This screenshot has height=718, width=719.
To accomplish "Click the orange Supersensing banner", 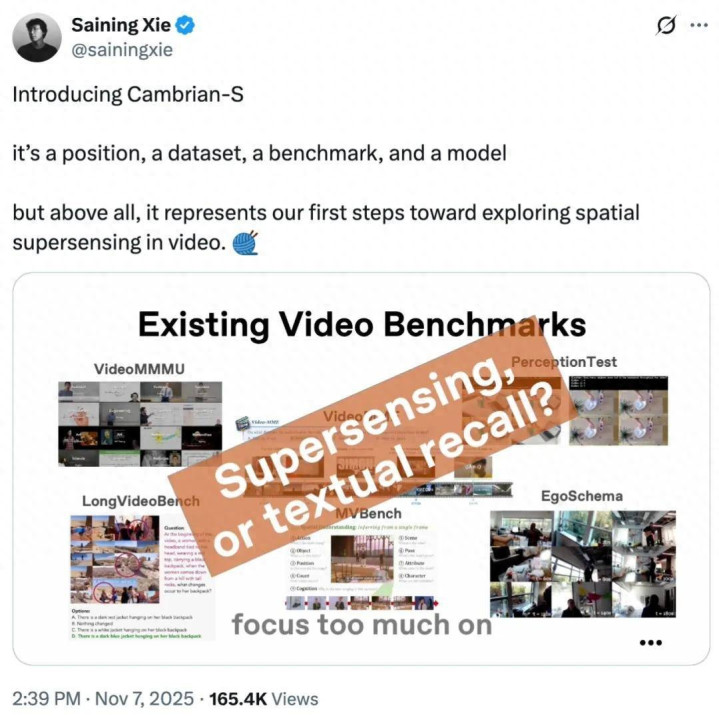I will (372, 452).
